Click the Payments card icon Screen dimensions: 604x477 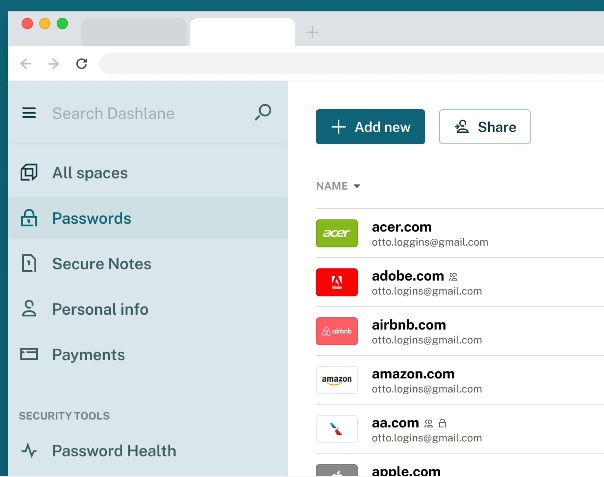click(29, 354)
